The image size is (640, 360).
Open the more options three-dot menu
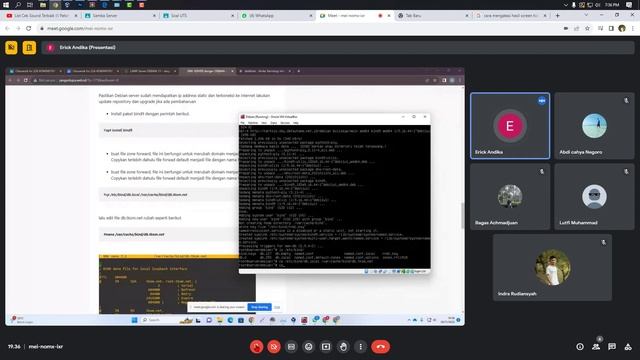click(x=360, y=347)
